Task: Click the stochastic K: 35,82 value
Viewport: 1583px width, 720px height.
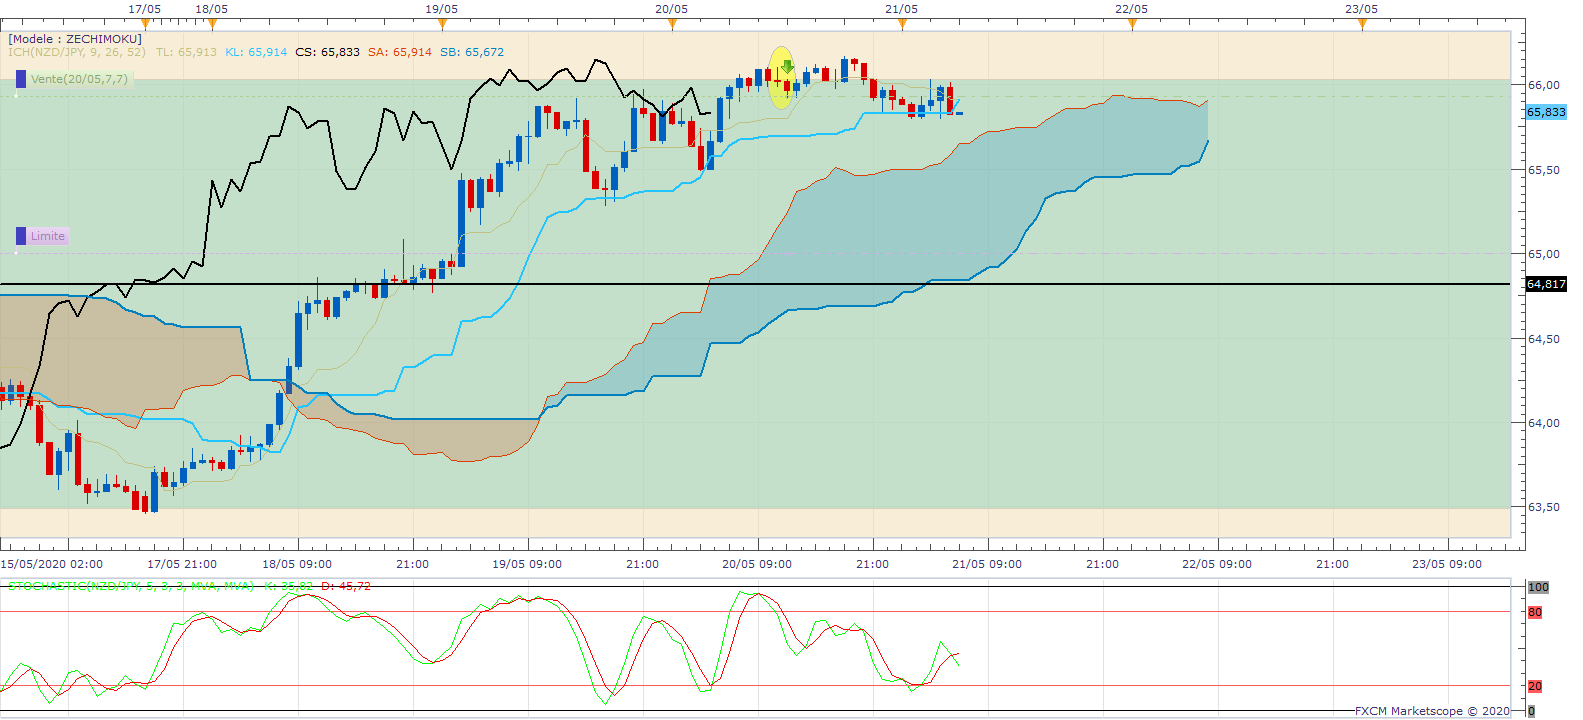Action: 288,586
